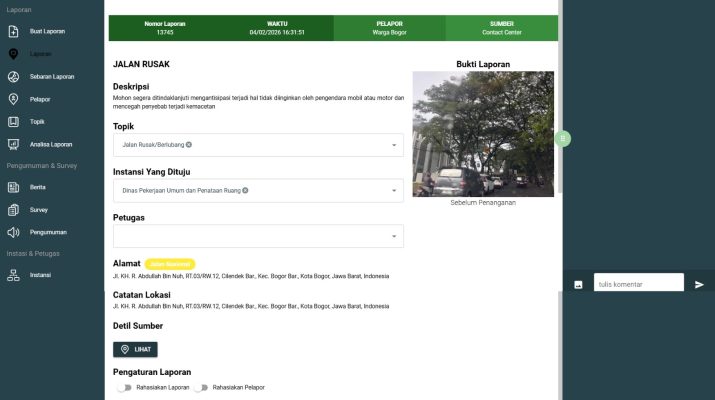Remove the Jalan Rusak/Berlubang topic chip
The height and width of the screenshot is (400, 715).
point(189,145)
